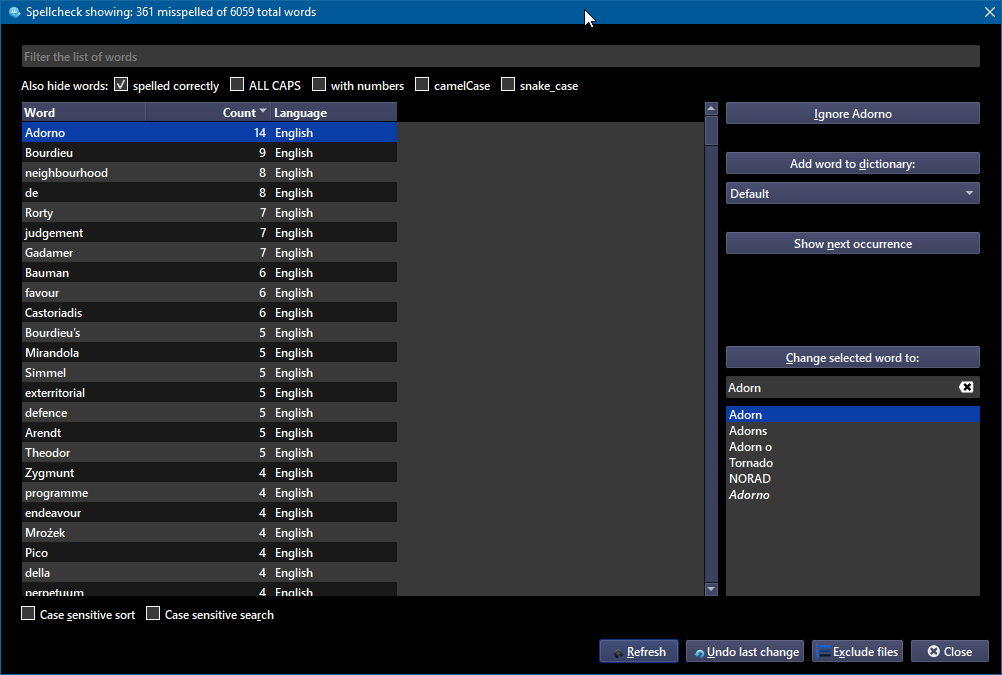Select the word programme
This screenshot has width=1002, height=675.
210,492
